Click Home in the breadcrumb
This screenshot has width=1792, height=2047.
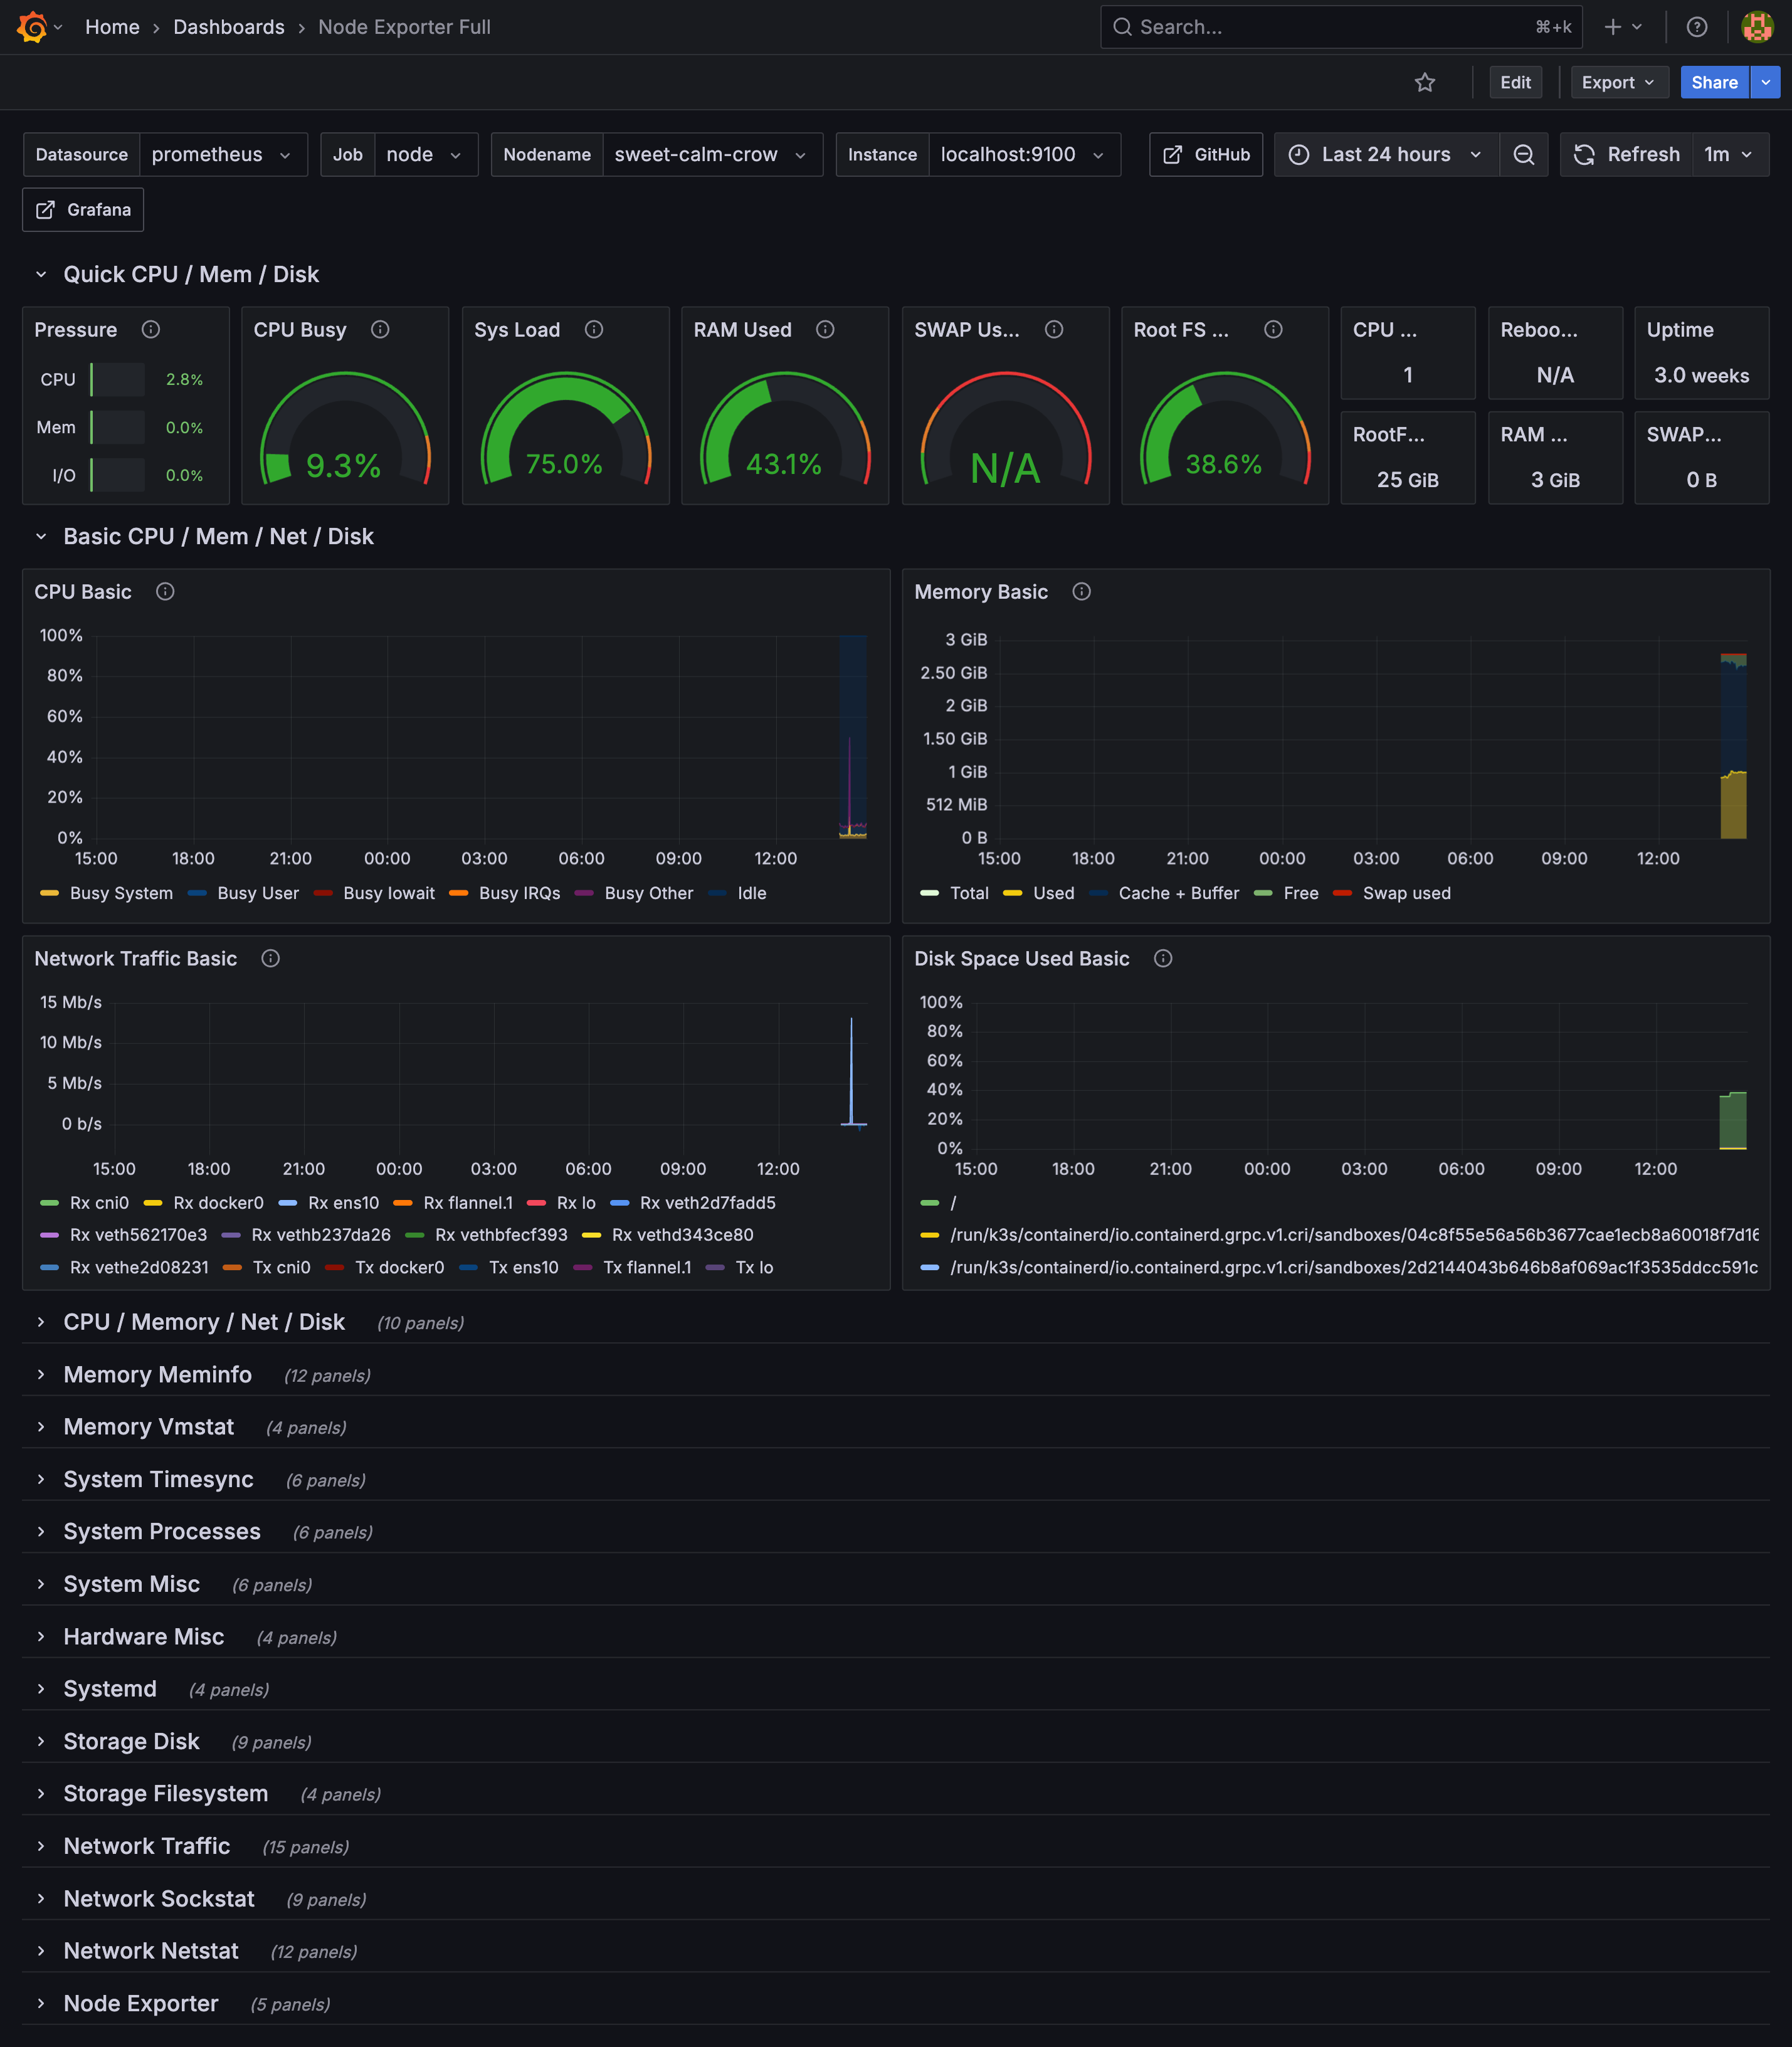(112, 27)
